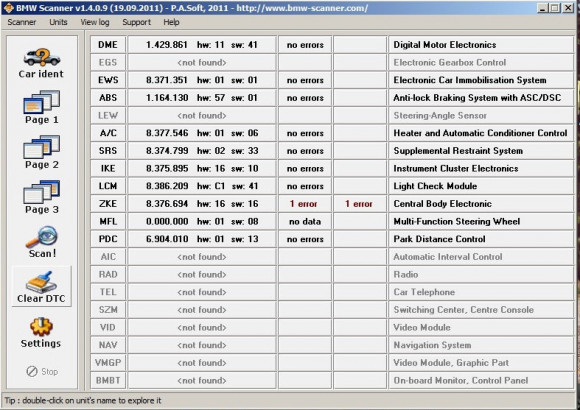The height and width of the screenshot is (410, 580).
Task: Click ZKE part number 8.376.694
Action: [x=166, y=204]
